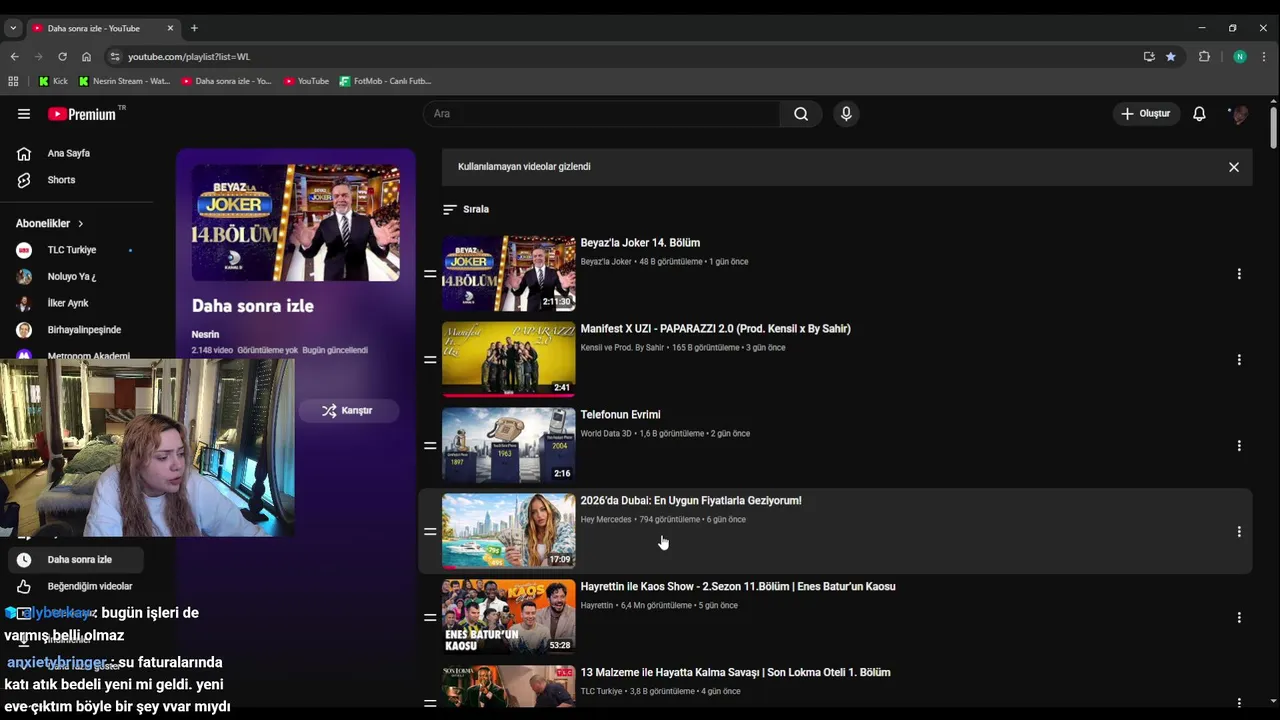This screenshot has width=1280, height=720.
Task: Click playlist owner name Nesrin
Action: pos(205,335)
